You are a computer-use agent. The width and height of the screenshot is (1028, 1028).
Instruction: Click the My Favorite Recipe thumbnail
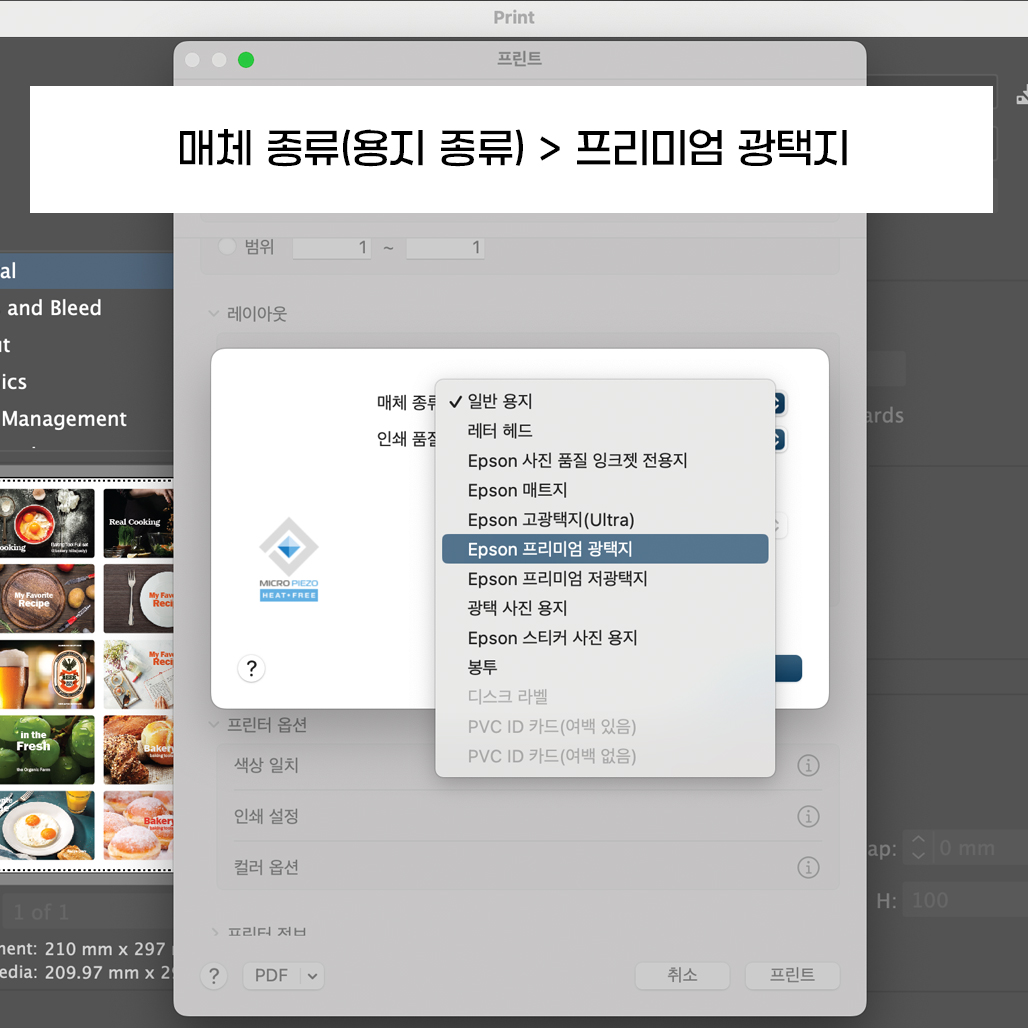(47, 599)
